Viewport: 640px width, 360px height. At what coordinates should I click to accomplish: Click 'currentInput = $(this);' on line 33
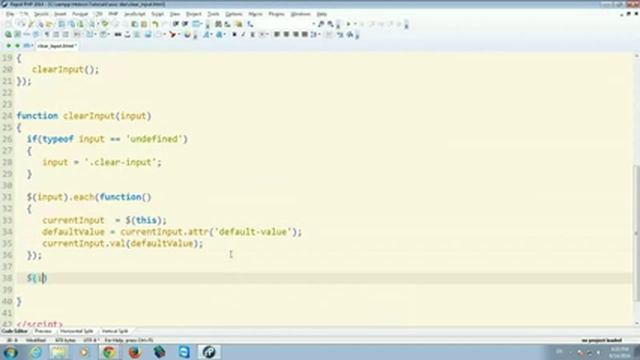104,220
